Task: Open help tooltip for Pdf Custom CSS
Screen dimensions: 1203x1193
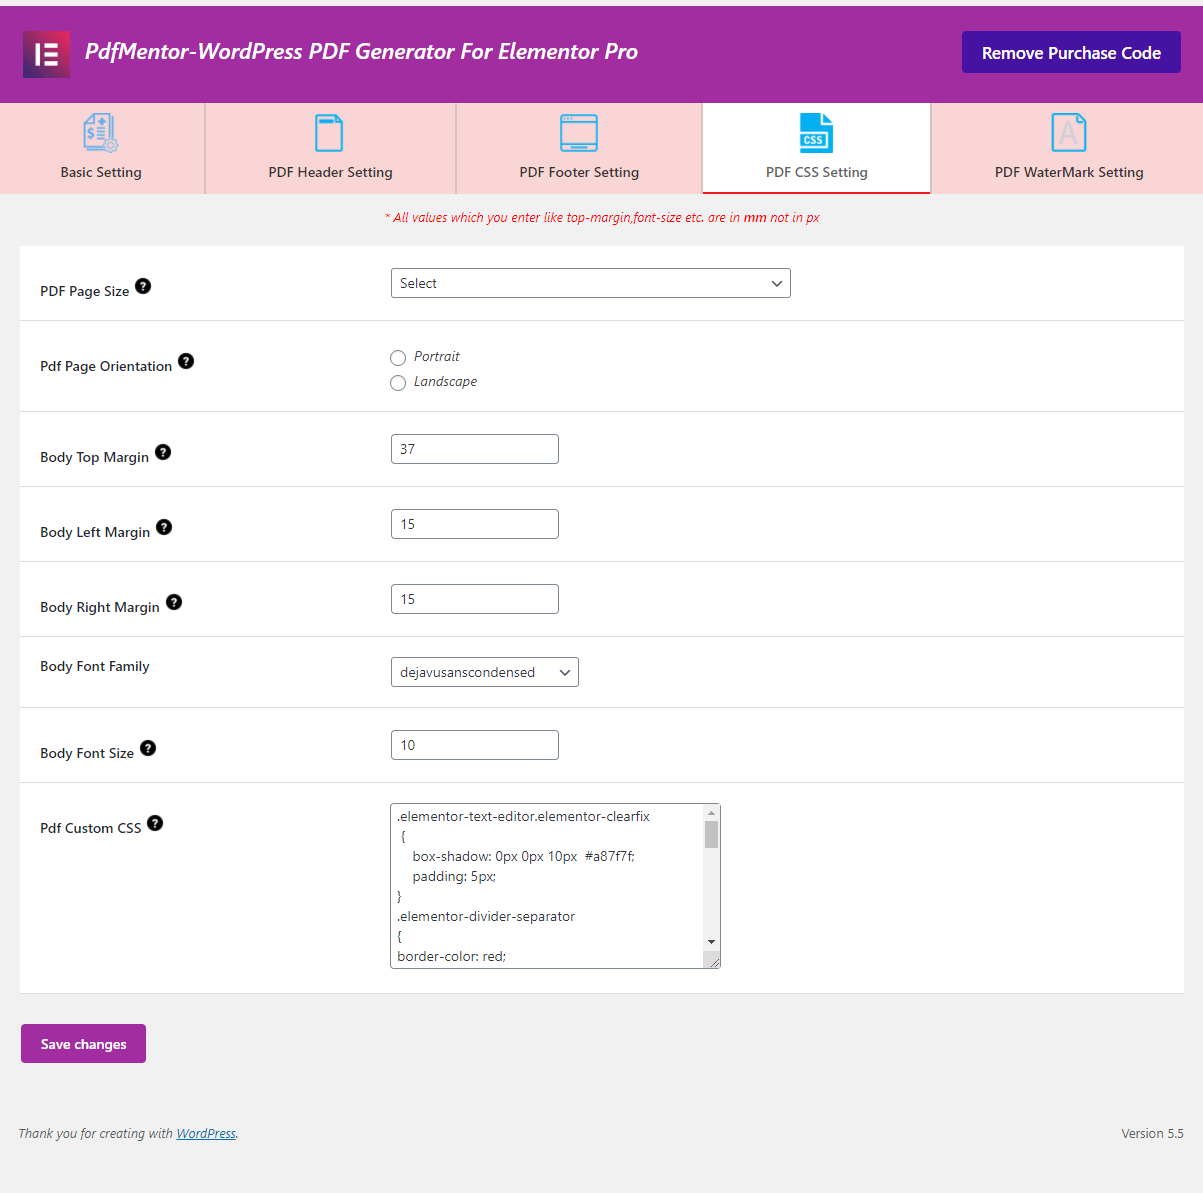Action: click(x=155, y=822)
